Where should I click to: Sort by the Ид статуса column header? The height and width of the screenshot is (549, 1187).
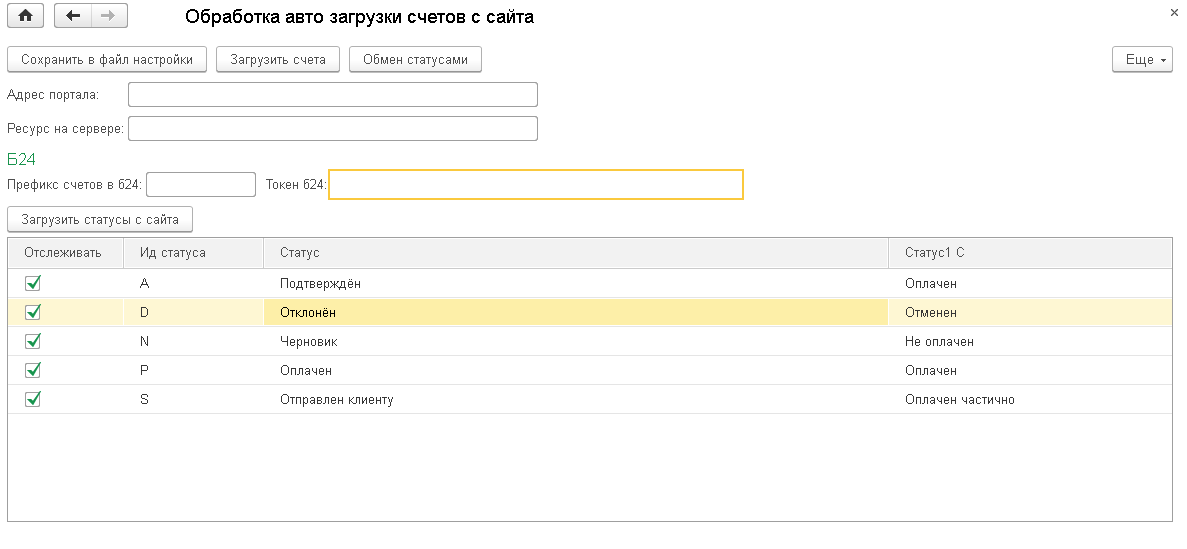coord(194,253)
